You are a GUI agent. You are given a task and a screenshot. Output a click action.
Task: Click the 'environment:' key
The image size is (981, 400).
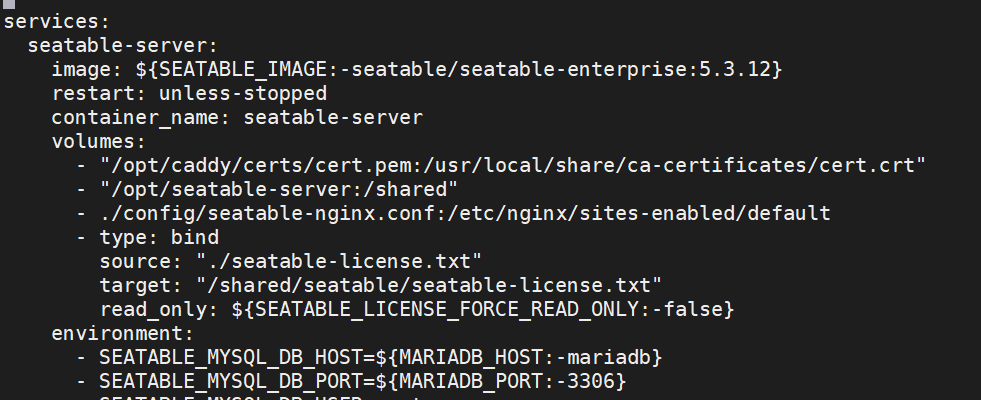pyautogui.click(x=123, y=333)
